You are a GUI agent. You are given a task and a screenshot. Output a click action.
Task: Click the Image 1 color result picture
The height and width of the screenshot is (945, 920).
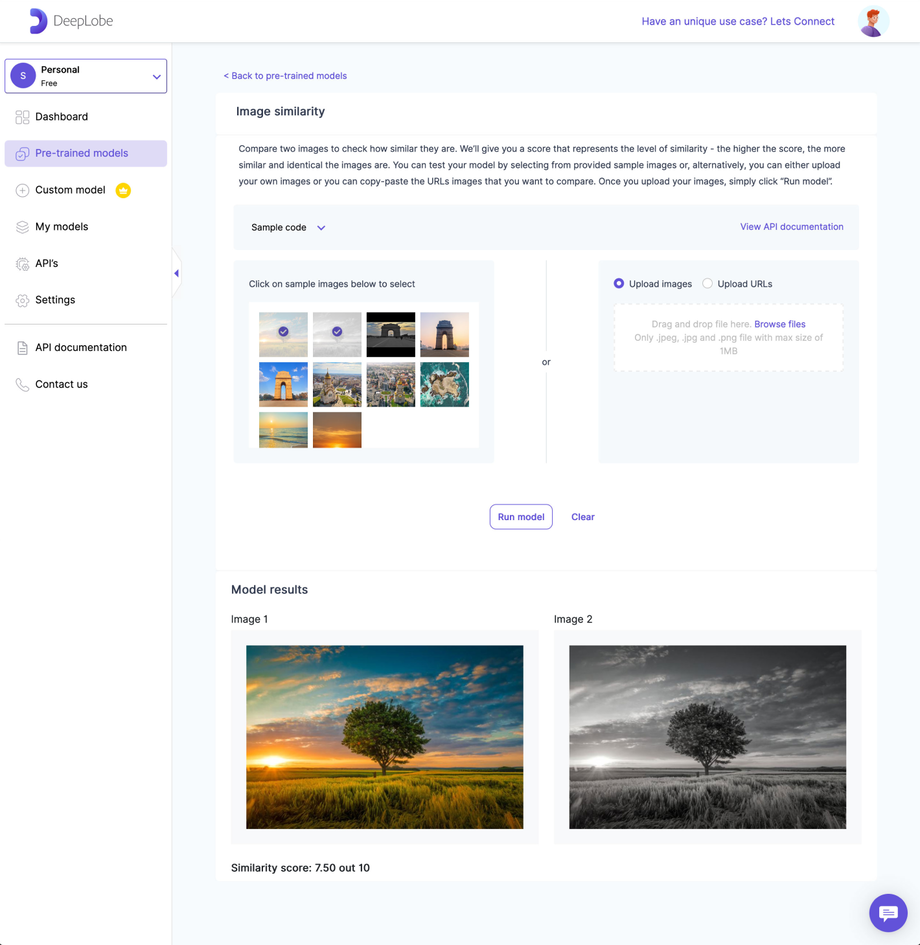(384, 737)
